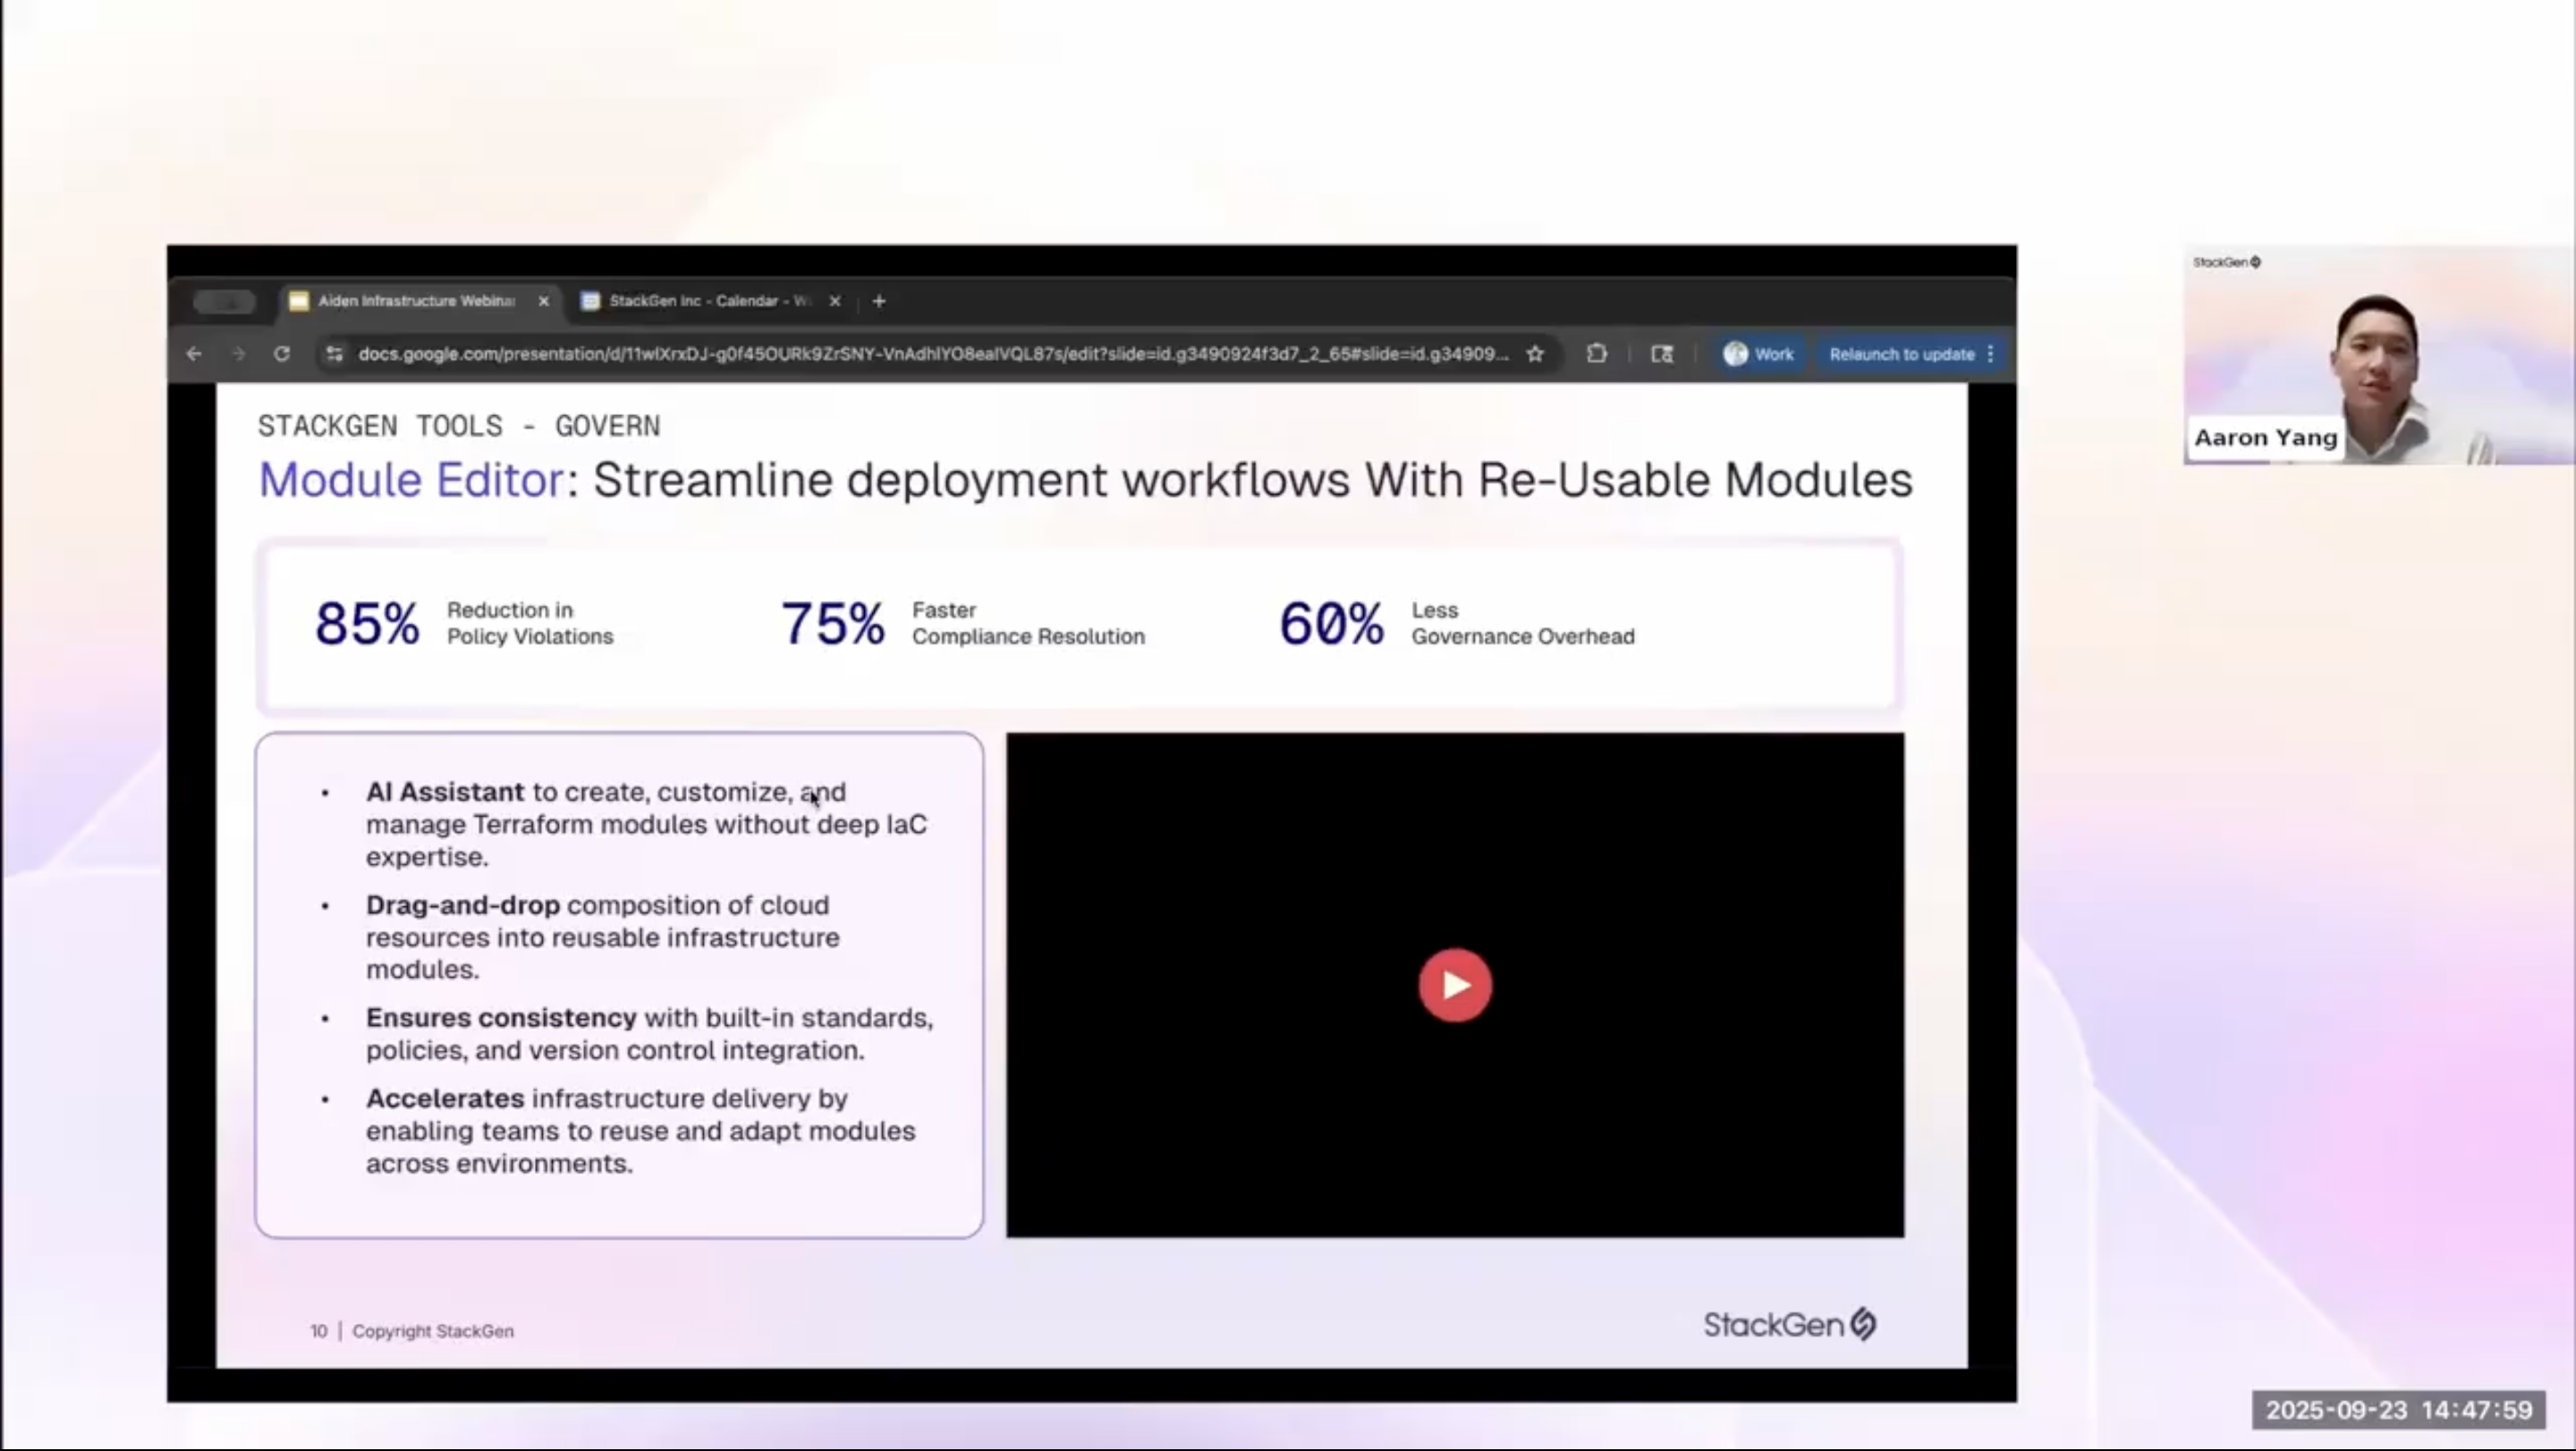
Task: Click the docs.google.com address bar
Action: [933, 354]
